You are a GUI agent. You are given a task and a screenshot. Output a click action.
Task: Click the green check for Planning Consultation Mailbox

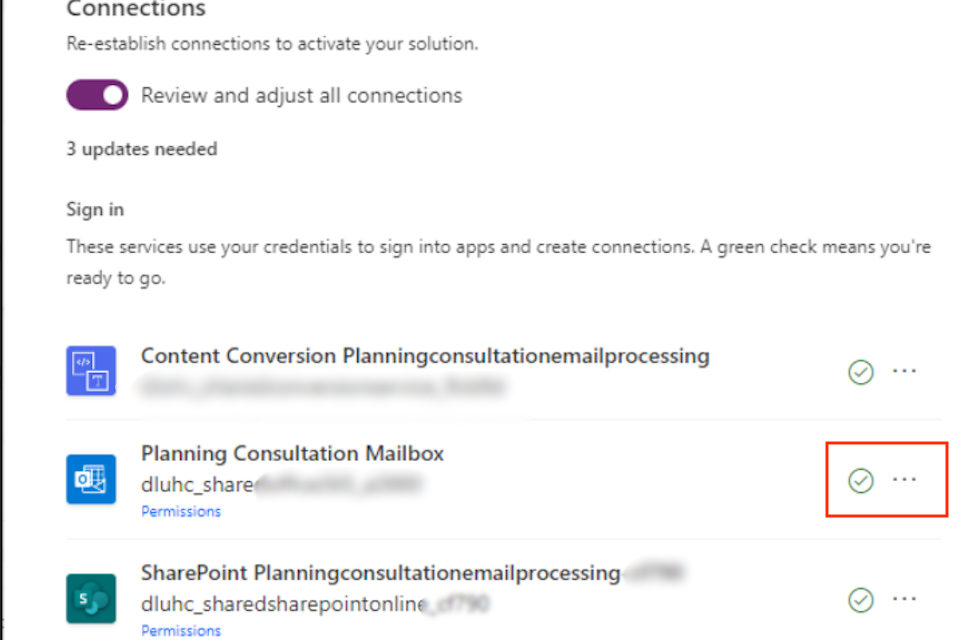(860, 481)
